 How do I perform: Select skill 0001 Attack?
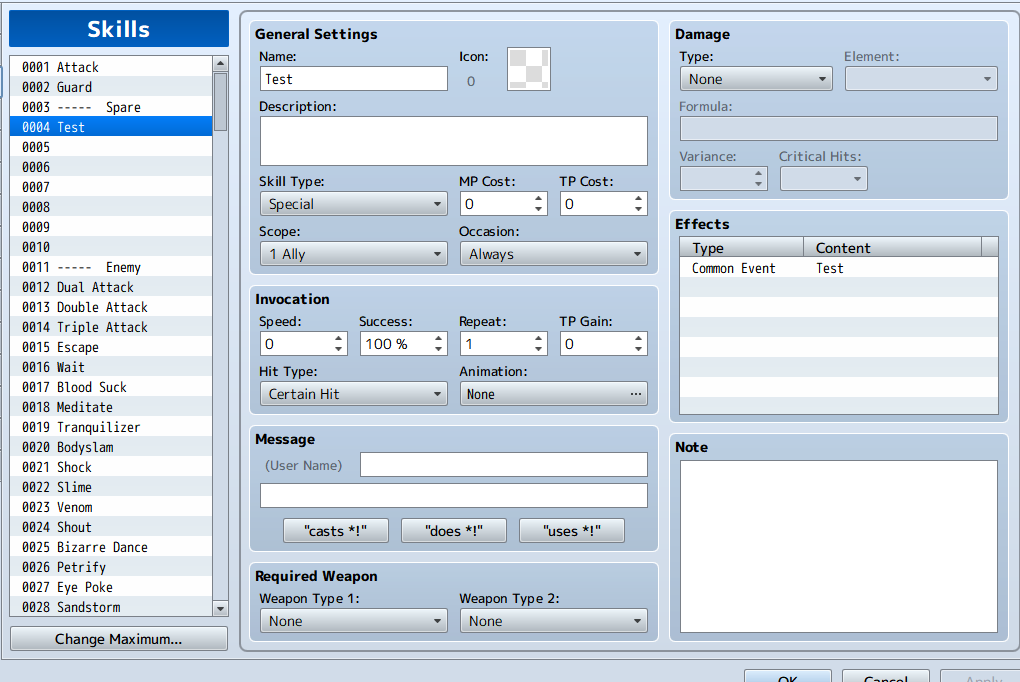111,67
